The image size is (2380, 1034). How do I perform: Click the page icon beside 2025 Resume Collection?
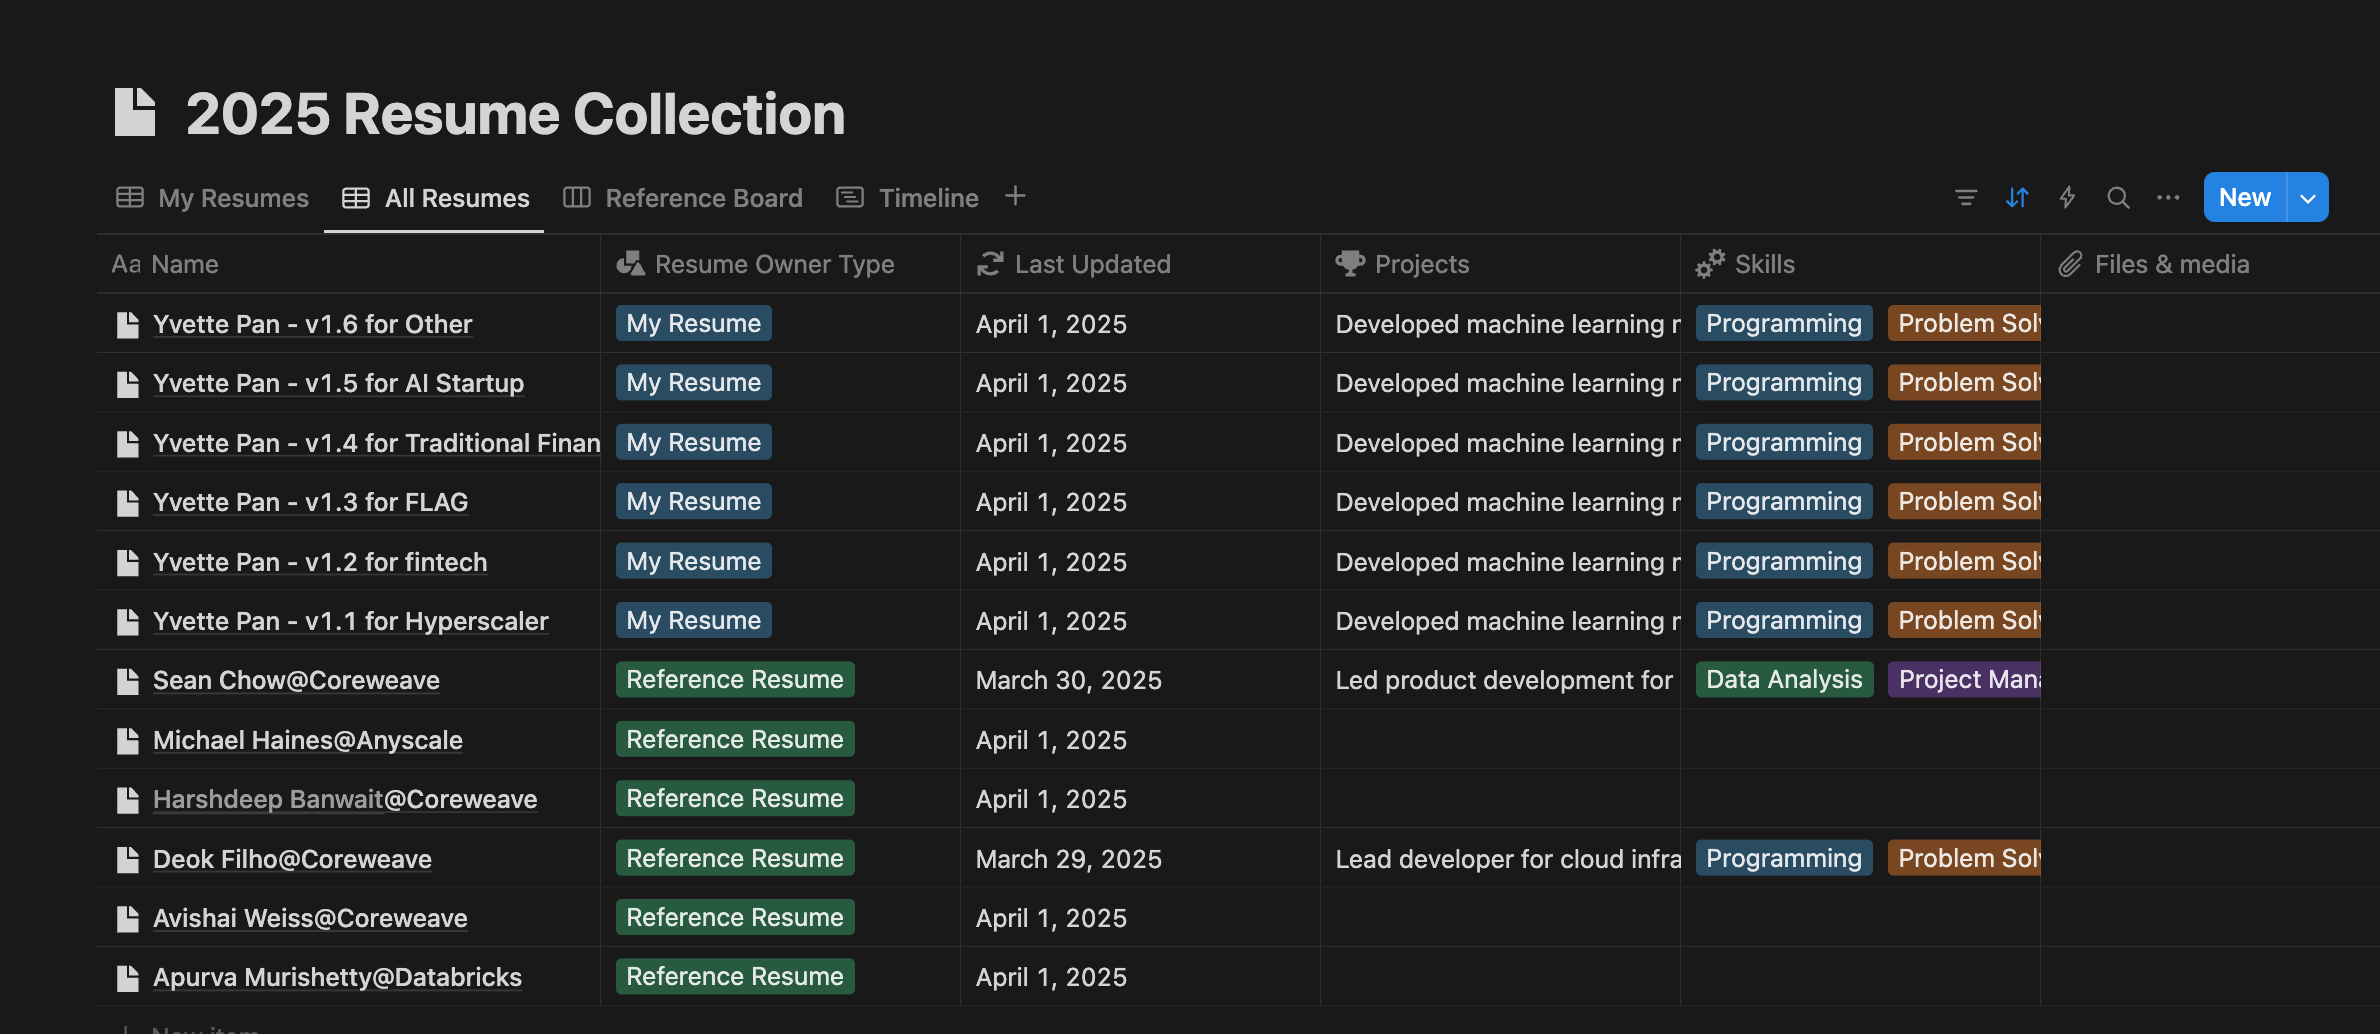coord(135,112)
